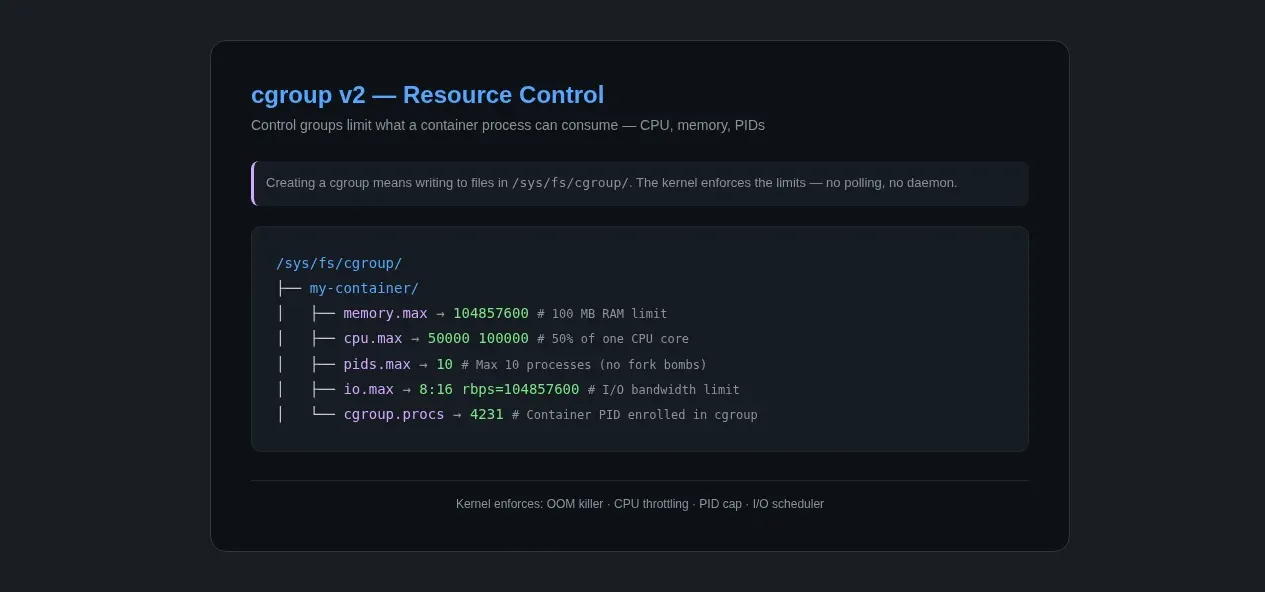Click the 'cpu.max' file name
This screenshot has width=1265, height=592.
coord(373,338)
